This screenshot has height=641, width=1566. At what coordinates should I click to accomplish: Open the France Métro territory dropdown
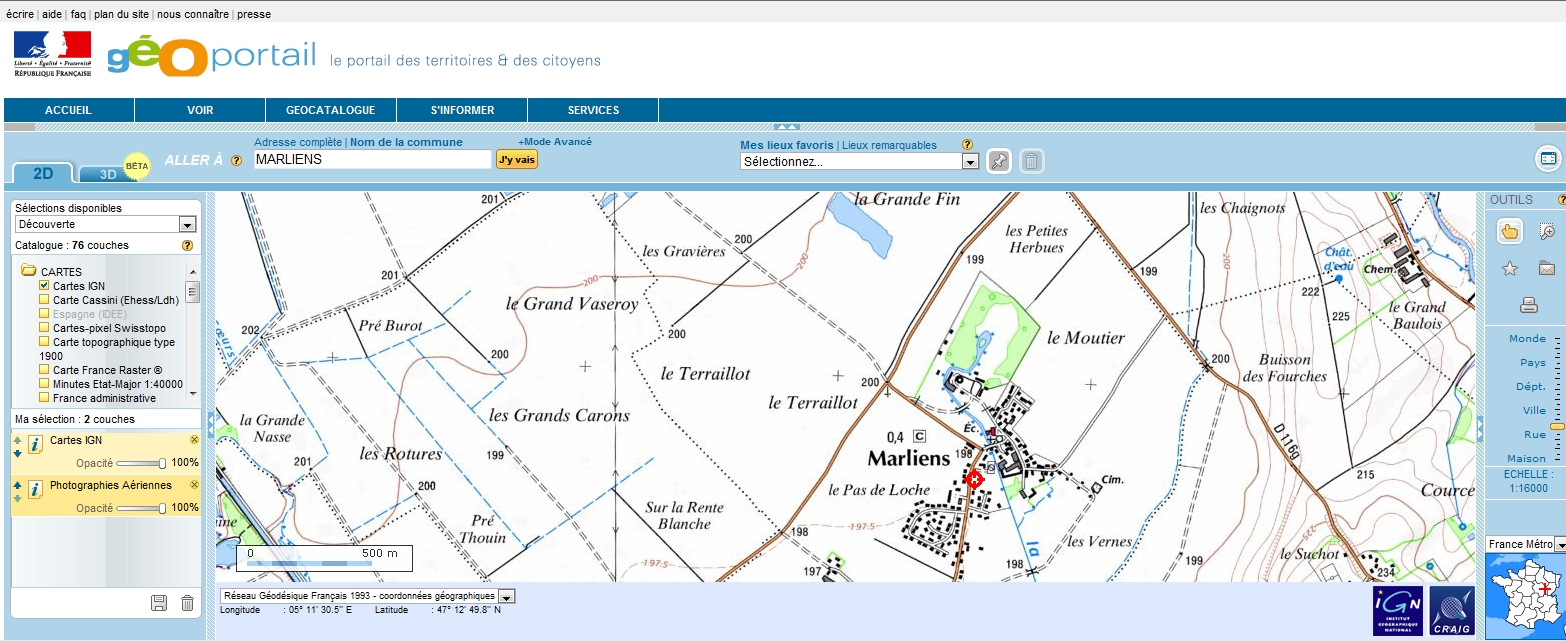[x=1525, y=544]
